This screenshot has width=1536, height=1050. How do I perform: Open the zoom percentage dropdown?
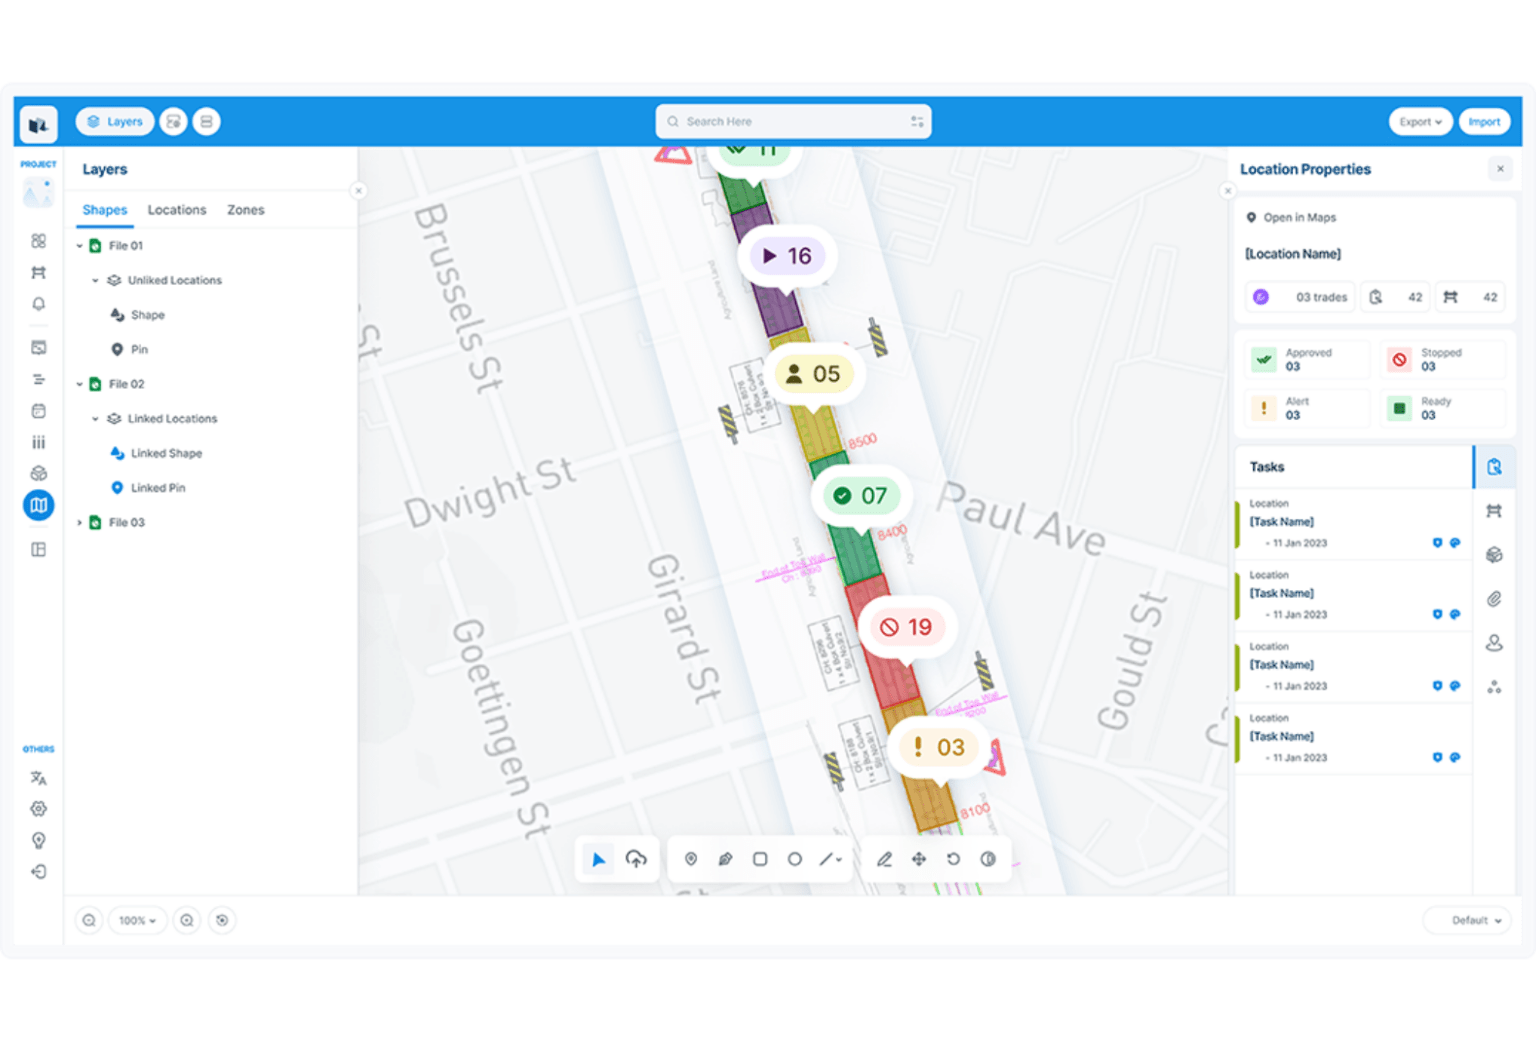[137, 920]
